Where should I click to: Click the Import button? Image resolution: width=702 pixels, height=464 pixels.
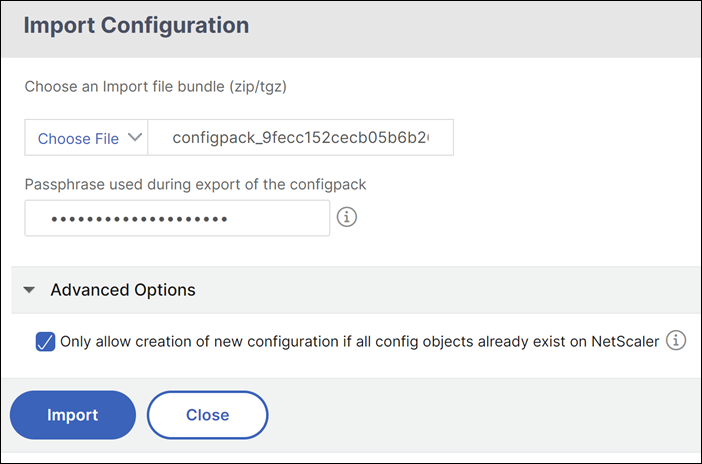click(x=73, y=415)
